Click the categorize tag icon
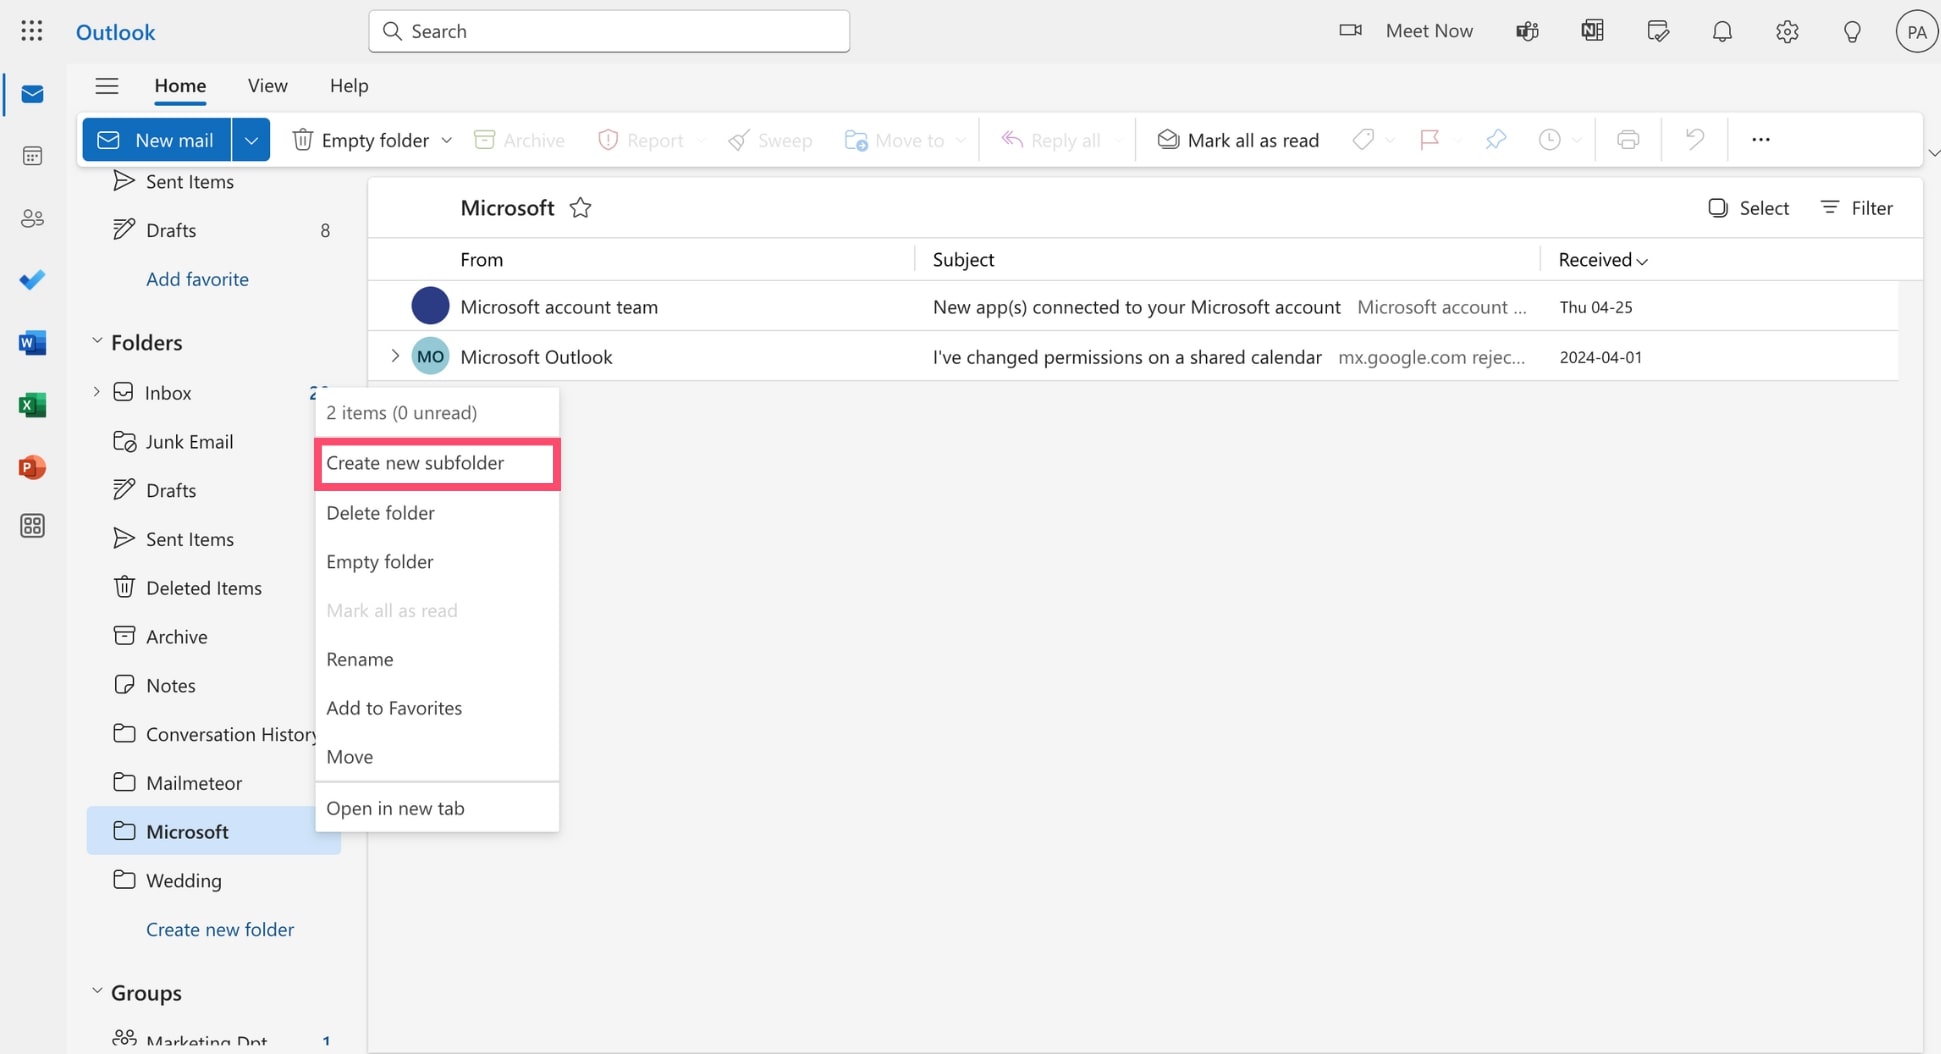1941x1054 pixels. click(1363, 140)
